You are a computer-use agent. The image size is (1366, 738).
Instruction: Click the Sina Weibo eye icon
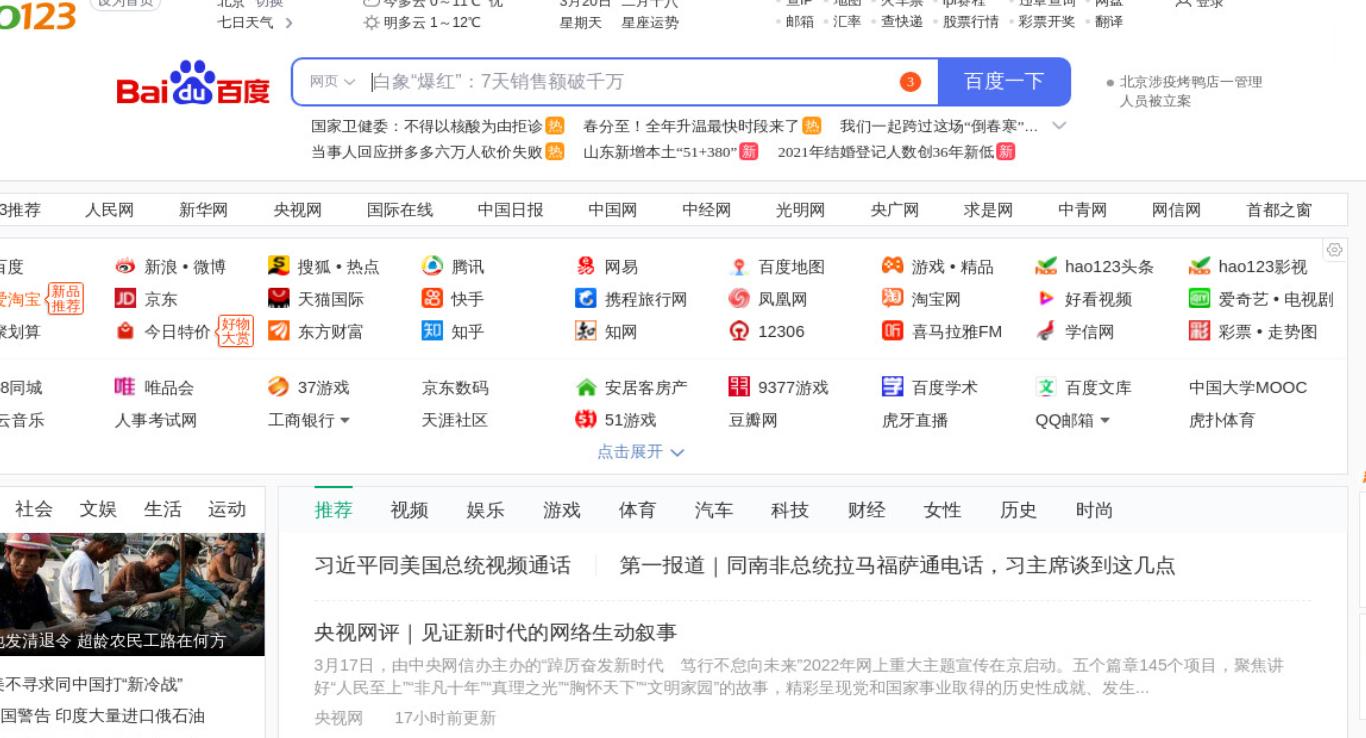click(x=125, y=267)
